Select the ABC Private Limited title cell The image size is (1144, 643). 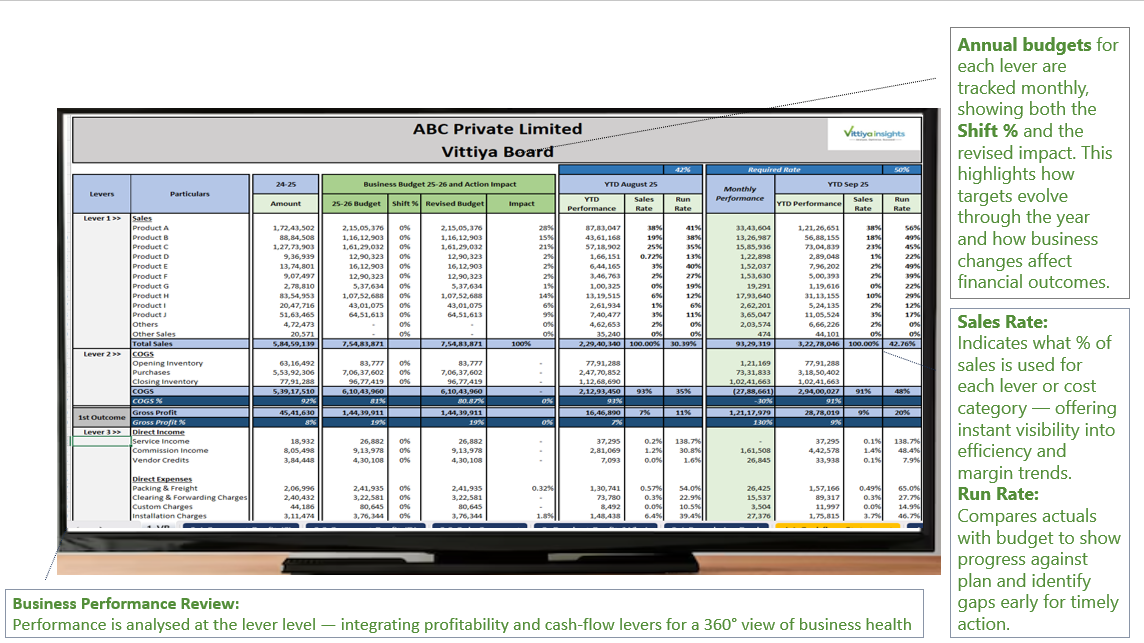[497, 129]
